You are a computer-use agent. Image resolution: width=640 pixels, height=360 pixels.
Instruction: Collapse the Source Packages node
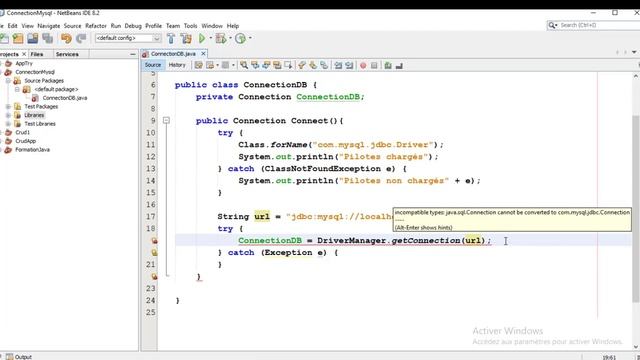(x=8, y=81)
